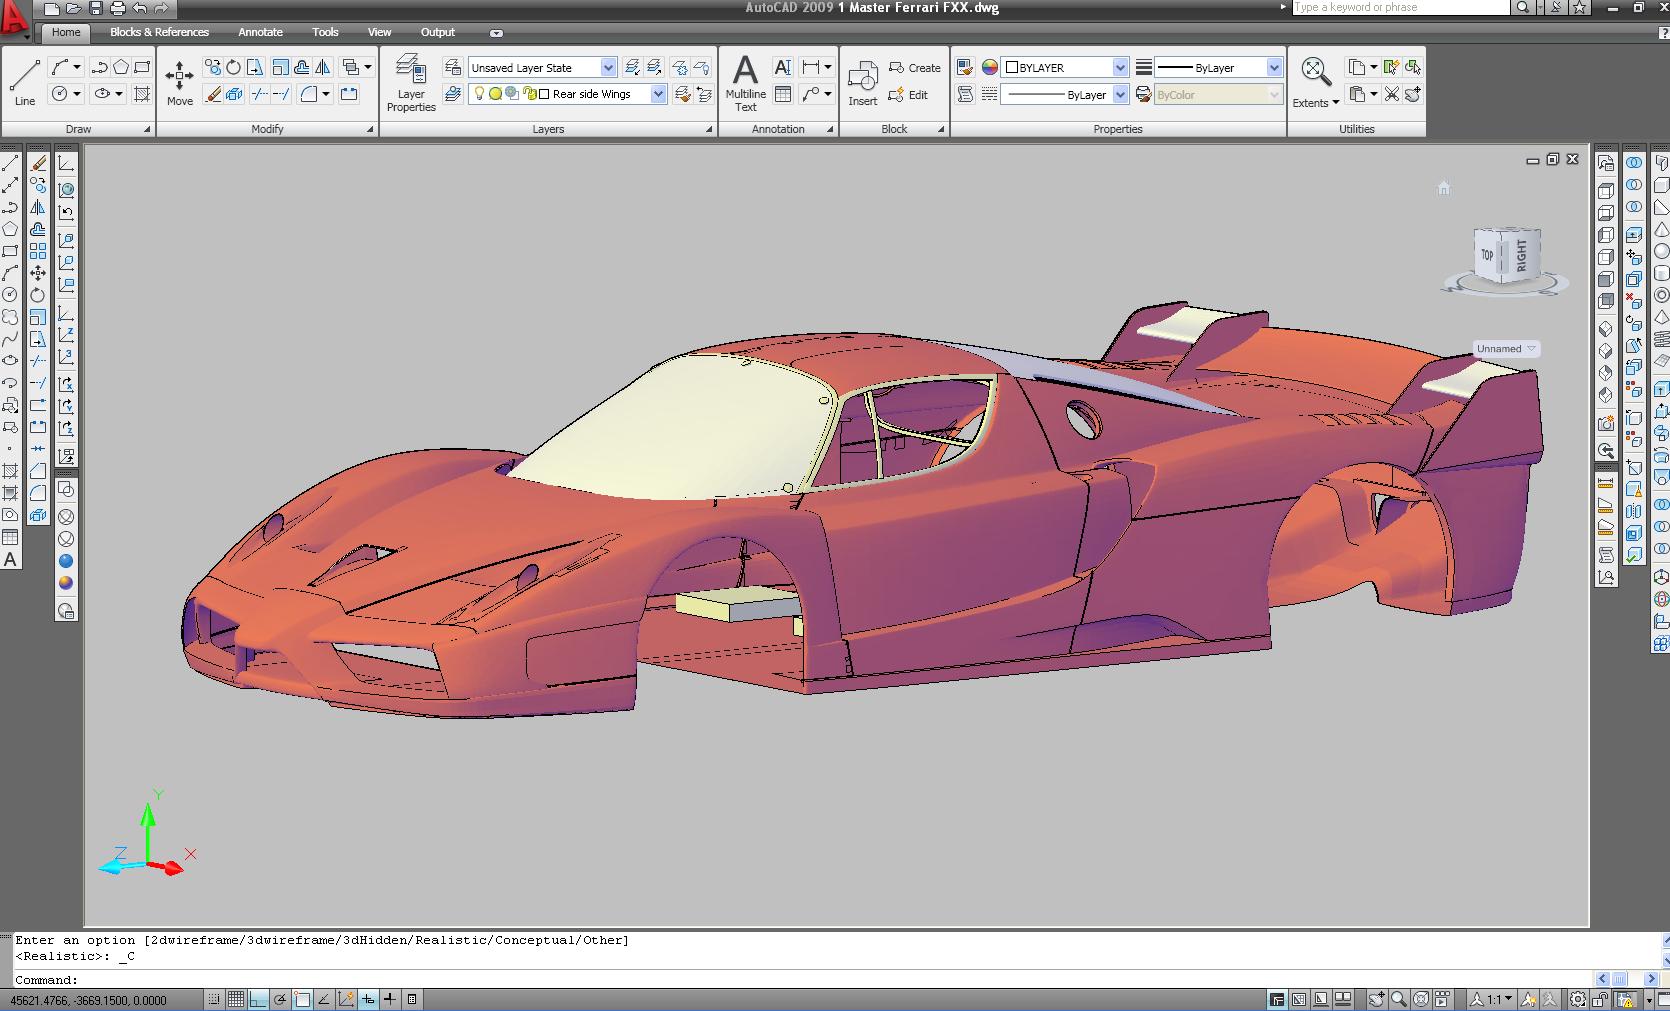The width and height of the screenshot is (1670, 1011).
Task: Select the Rectangle tool in Draw panel
Action: click(x=142, y=67)
